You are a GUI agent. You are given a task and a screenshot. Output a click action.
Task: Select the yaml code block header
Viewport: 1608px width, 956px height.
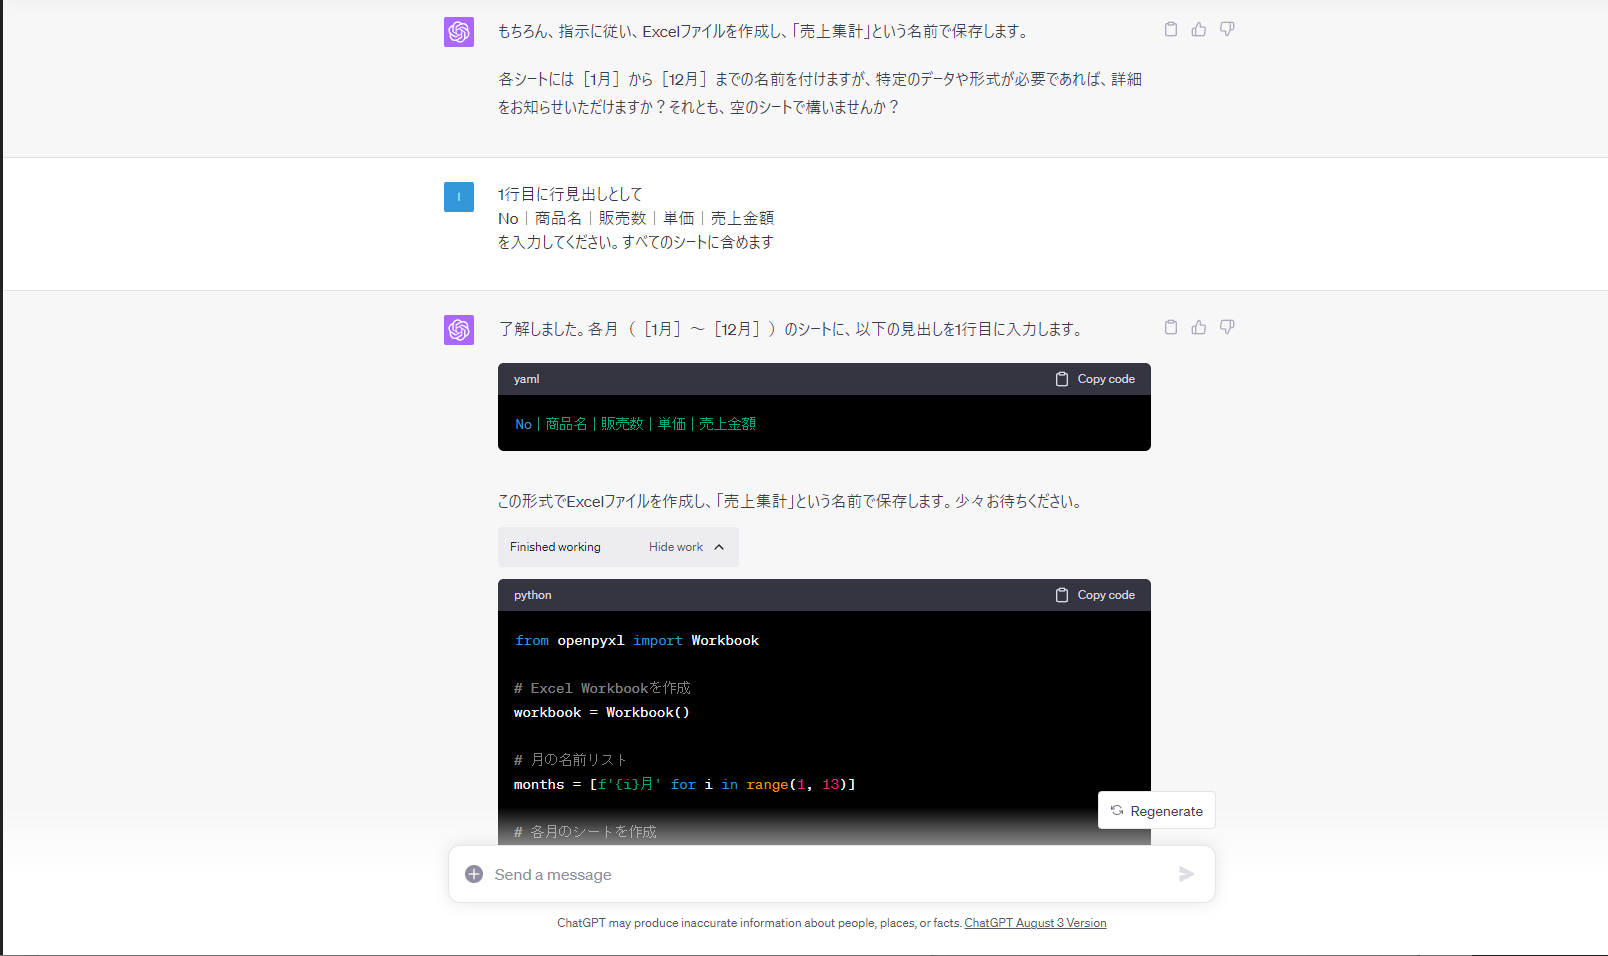pos(526,379)
